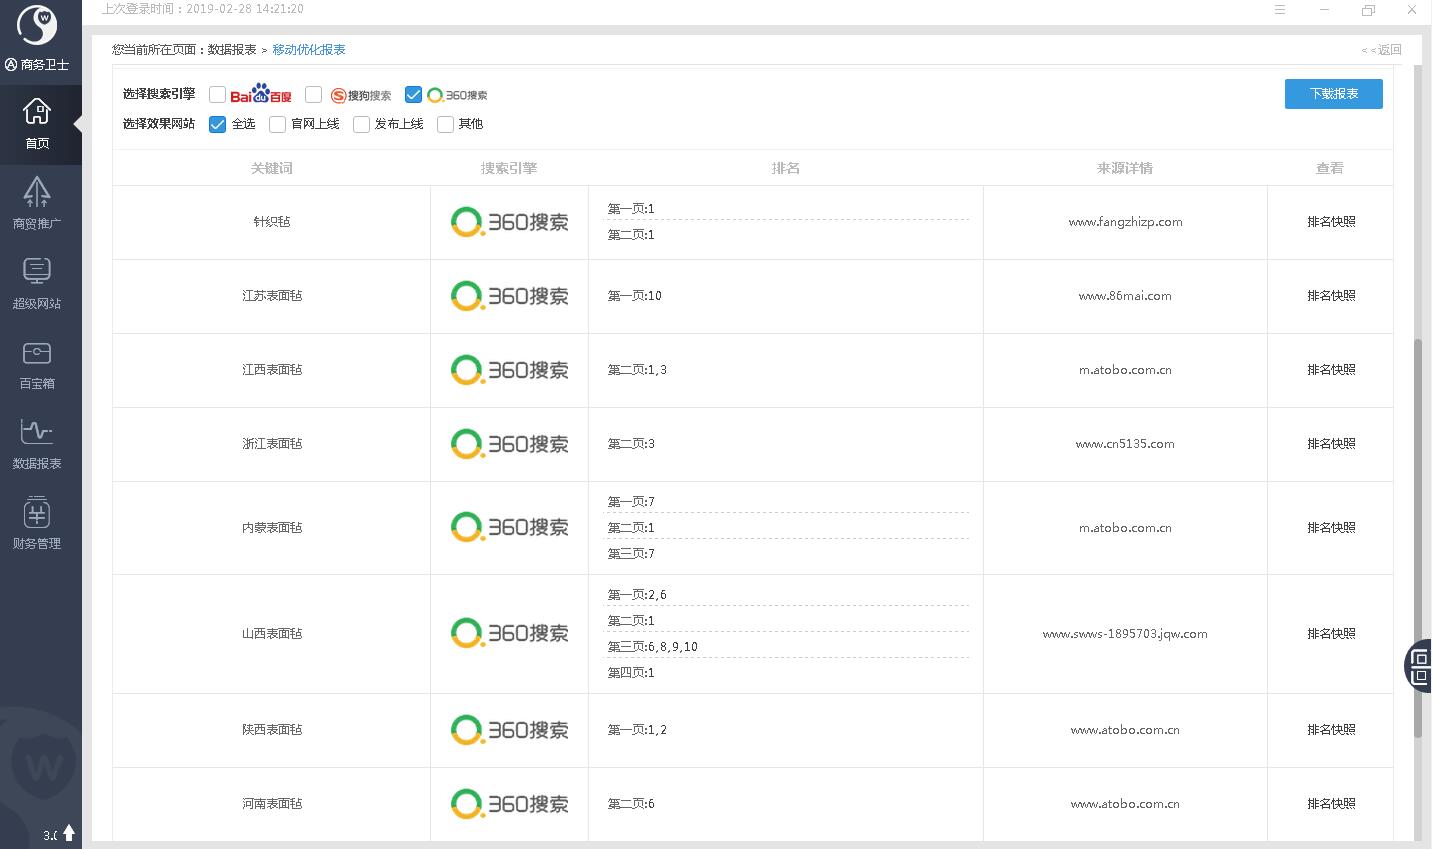The width and height of the screenshot is (1432, 849).
Task: Open 商贸推广 sidebar icon
Action: (x=37, y=192)
